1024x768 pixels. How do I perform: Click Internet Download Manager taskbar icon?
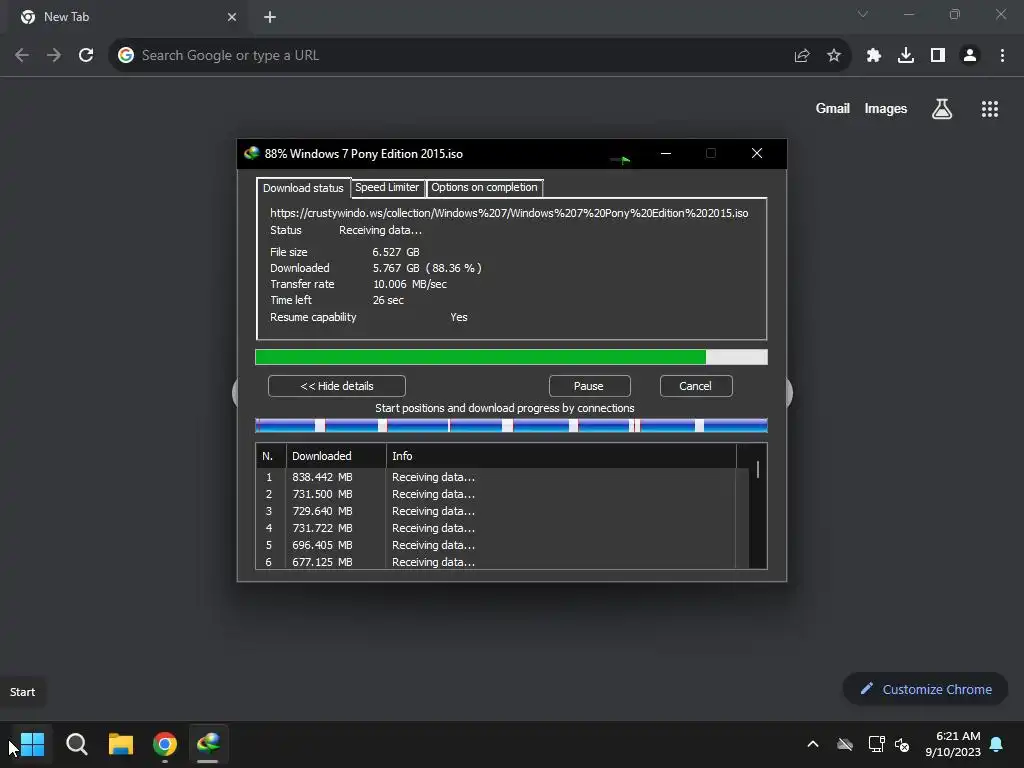(x=208, y=744)
